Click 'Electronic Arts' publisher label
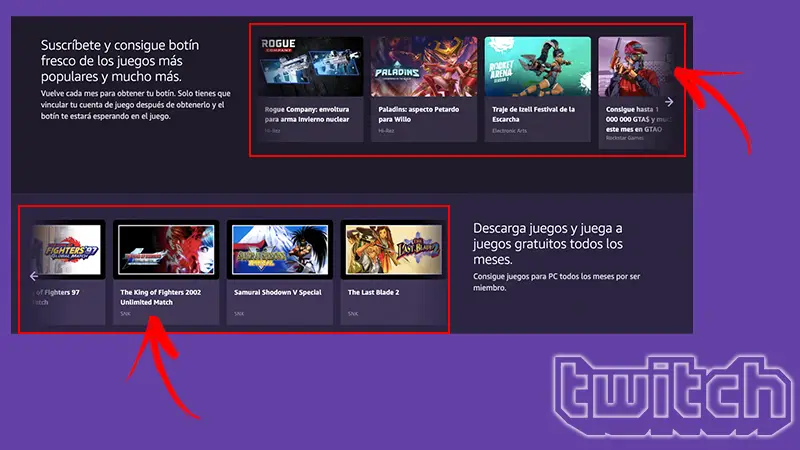 (x=509, y=131)
